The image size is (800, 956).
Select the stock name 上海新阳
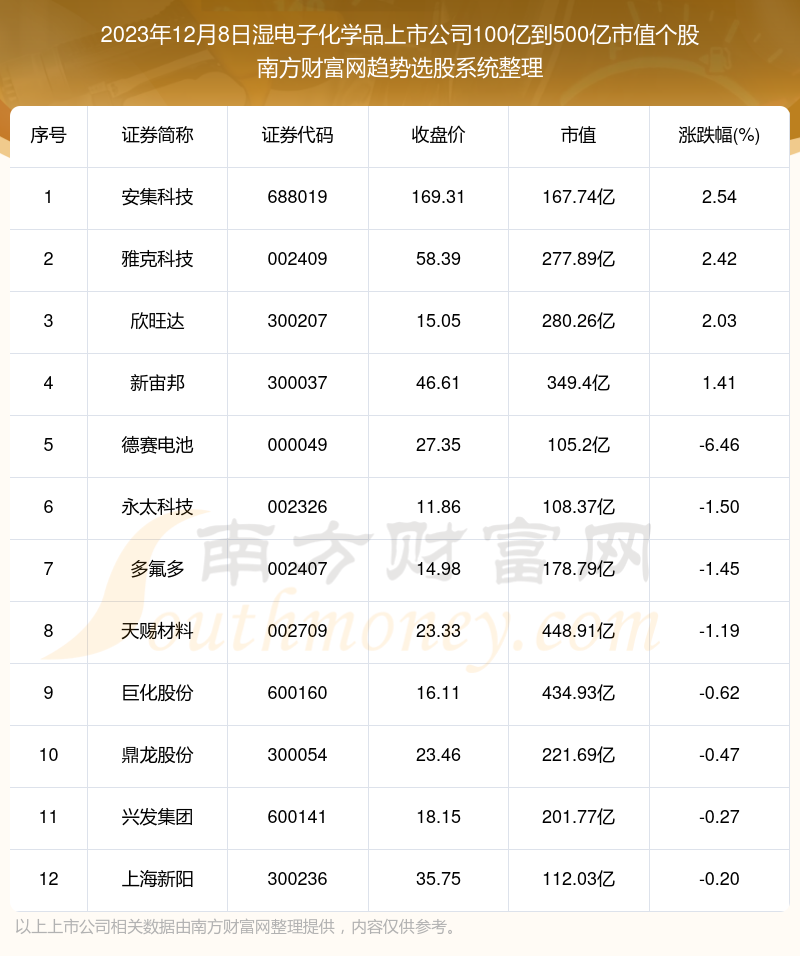pyautogui.click(x=157, y=879)
